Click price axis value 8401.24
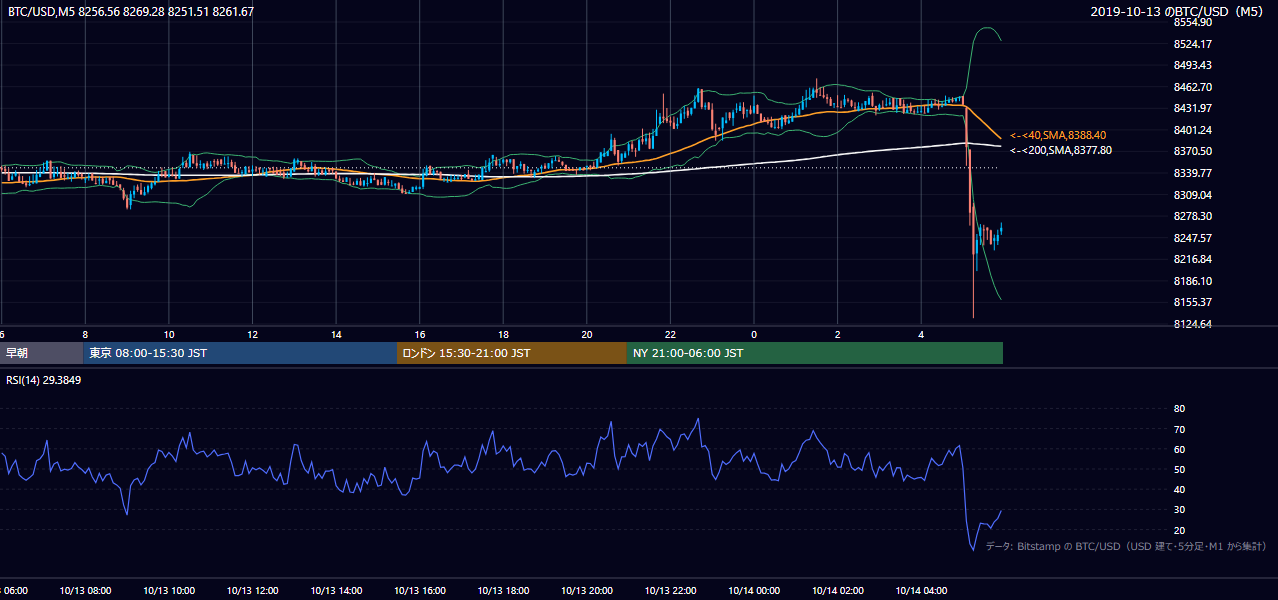Image resolution: width=1278 pixels, height=600 pixels. click(1193, 130)
